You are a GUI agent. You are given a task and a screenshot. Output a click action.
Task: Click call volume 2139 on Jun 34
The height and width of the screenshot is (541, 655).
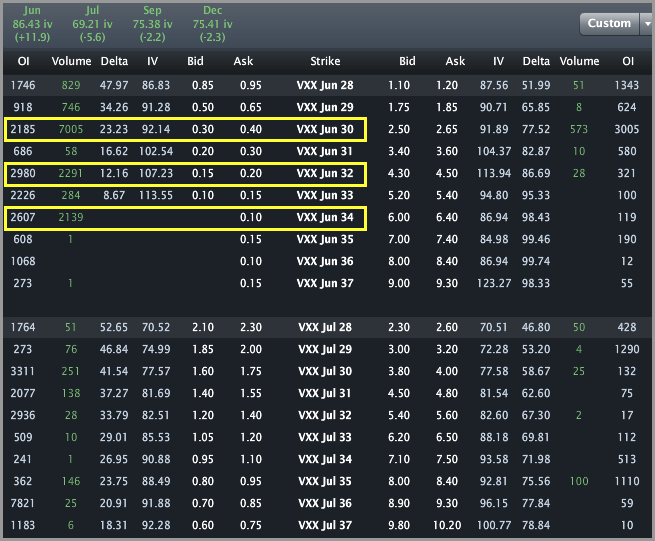tap(71, 217)
